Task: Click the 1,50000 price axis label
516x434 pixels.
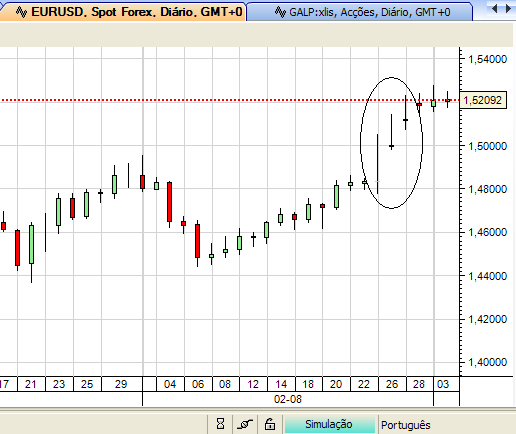Action: pos(487,146)
